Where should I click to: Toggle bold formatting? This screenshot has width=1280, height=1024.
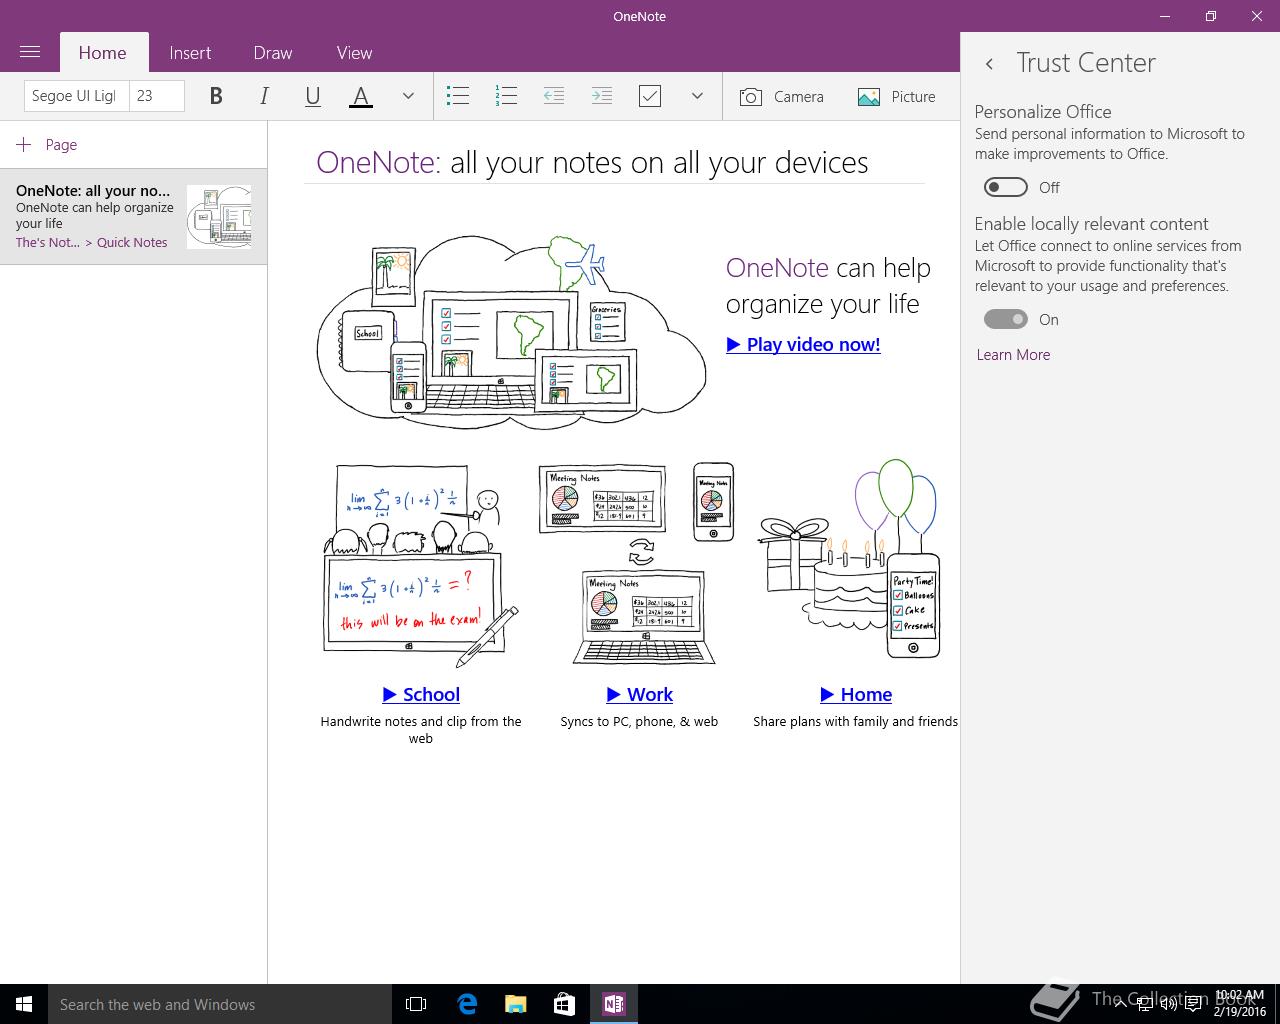pos(216,96)
